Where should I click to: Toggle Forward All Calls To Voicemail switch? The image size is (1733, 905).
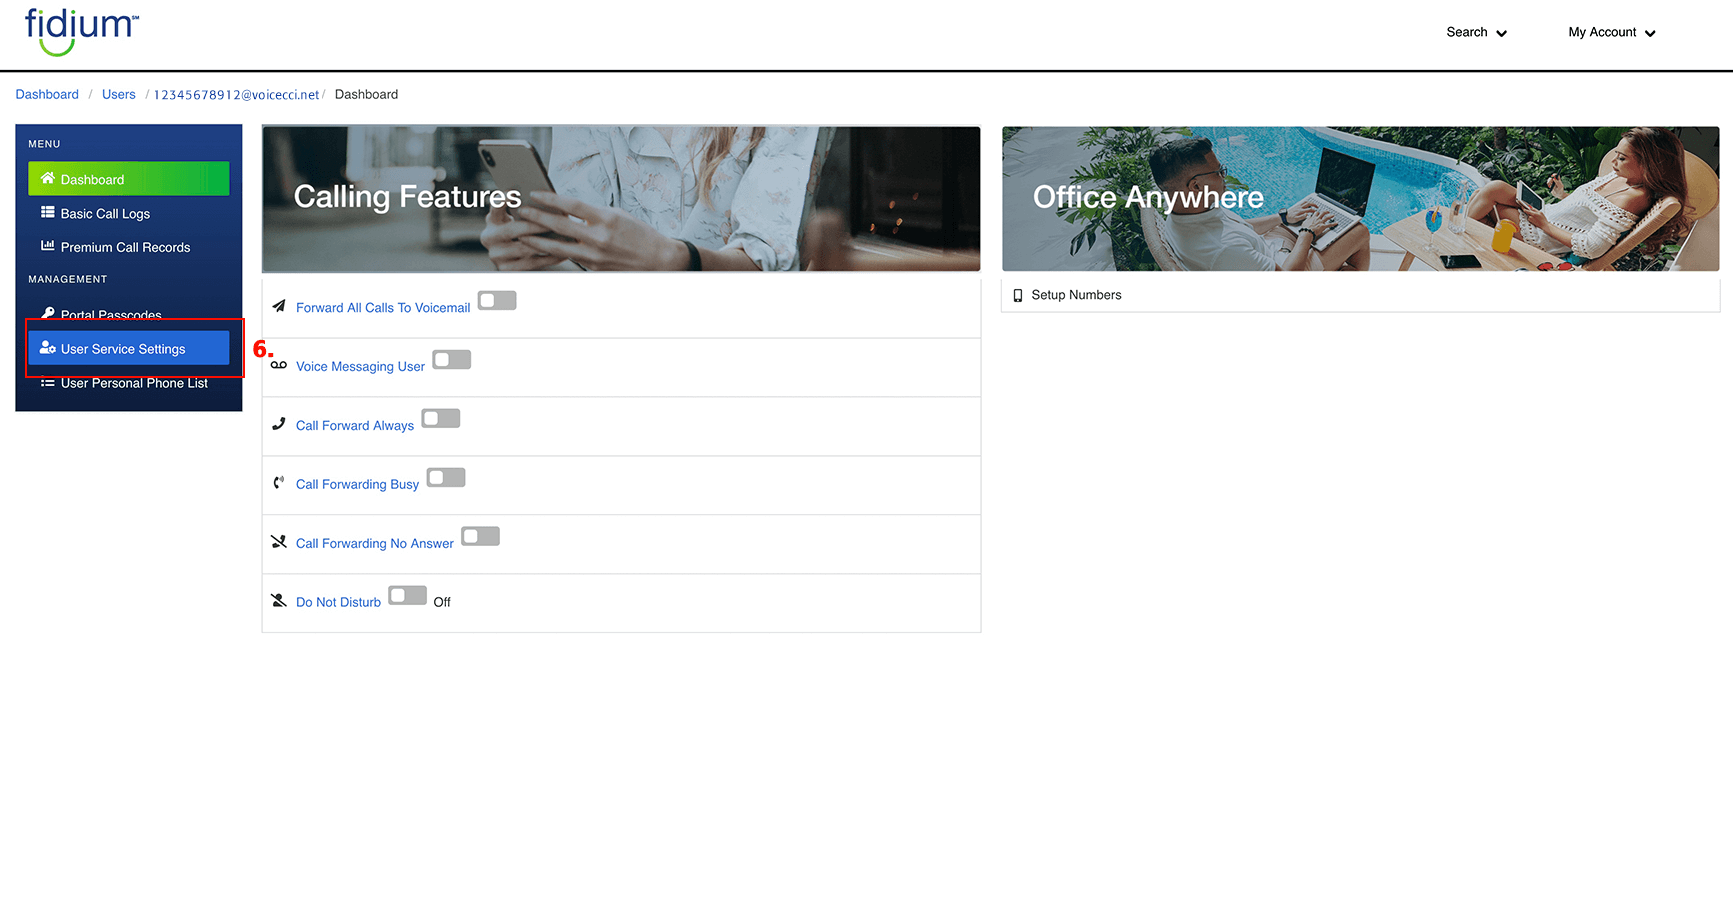click(x=497, y=301)
